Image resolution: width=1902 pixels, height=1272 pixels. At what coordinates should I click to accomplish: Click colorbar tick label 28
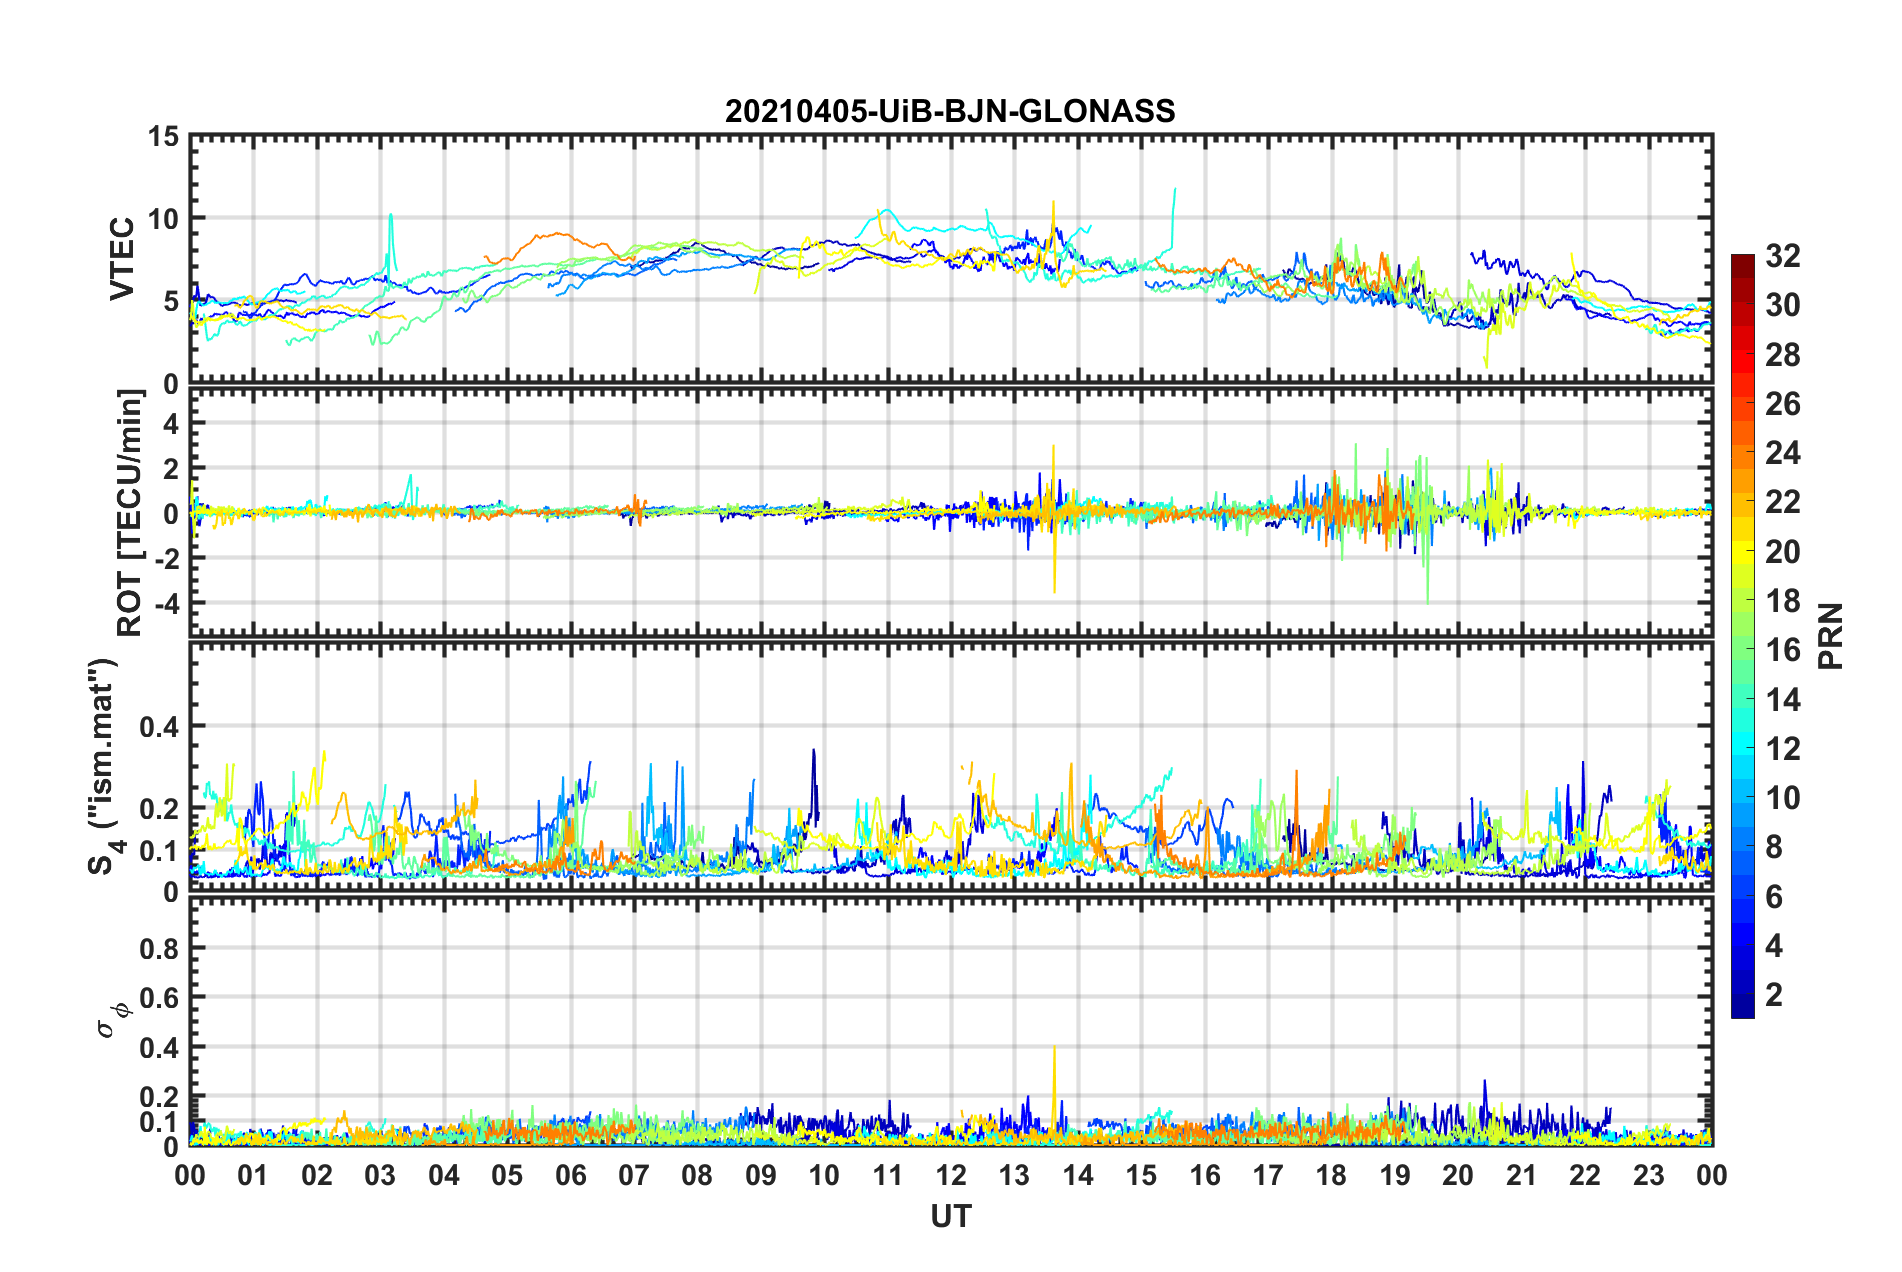click(1783, 355)
